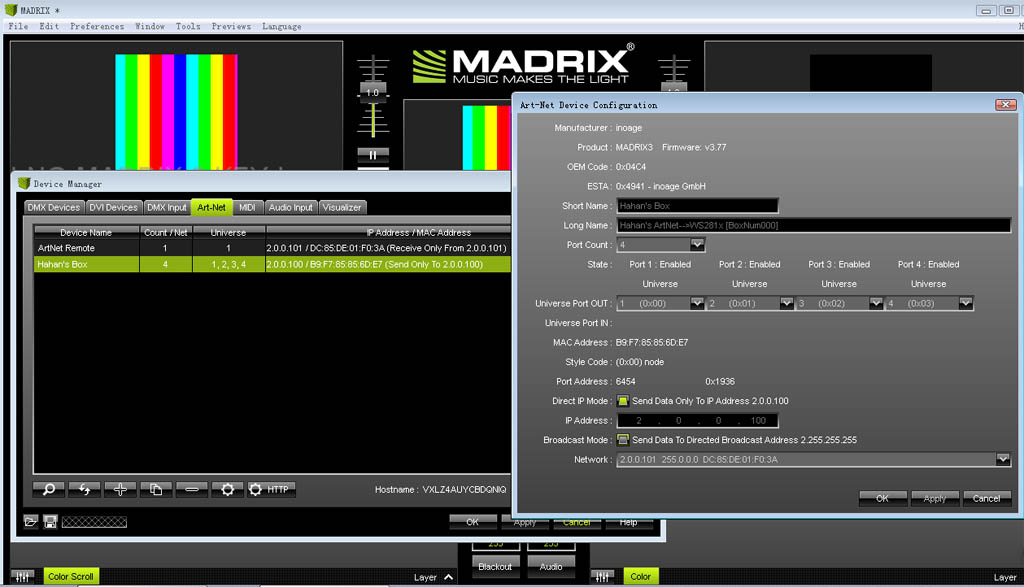Click the Color effect button on the right deck
This screenshot has width=1024, height=587.
tap(641, 577)
